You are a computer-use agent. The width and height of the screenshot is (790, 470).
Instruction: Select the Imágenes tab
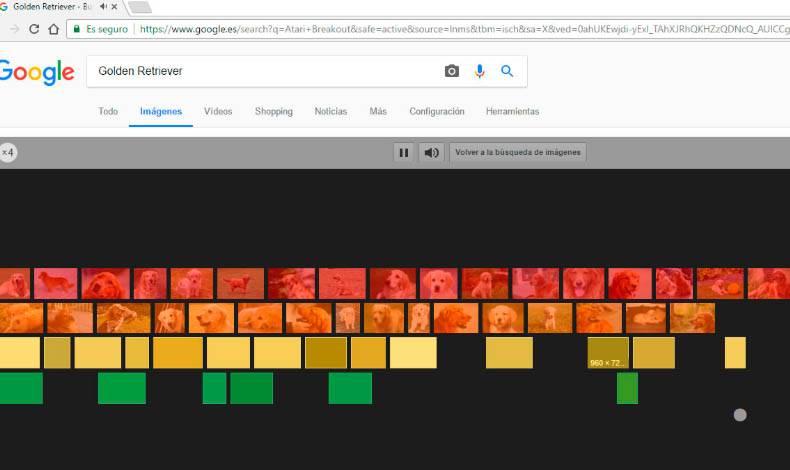coord(161,111)
